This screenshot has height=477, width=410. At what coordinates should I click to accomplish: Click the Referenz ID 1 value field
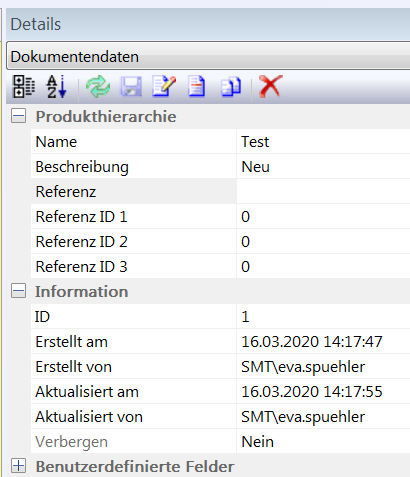coord(323,217)
